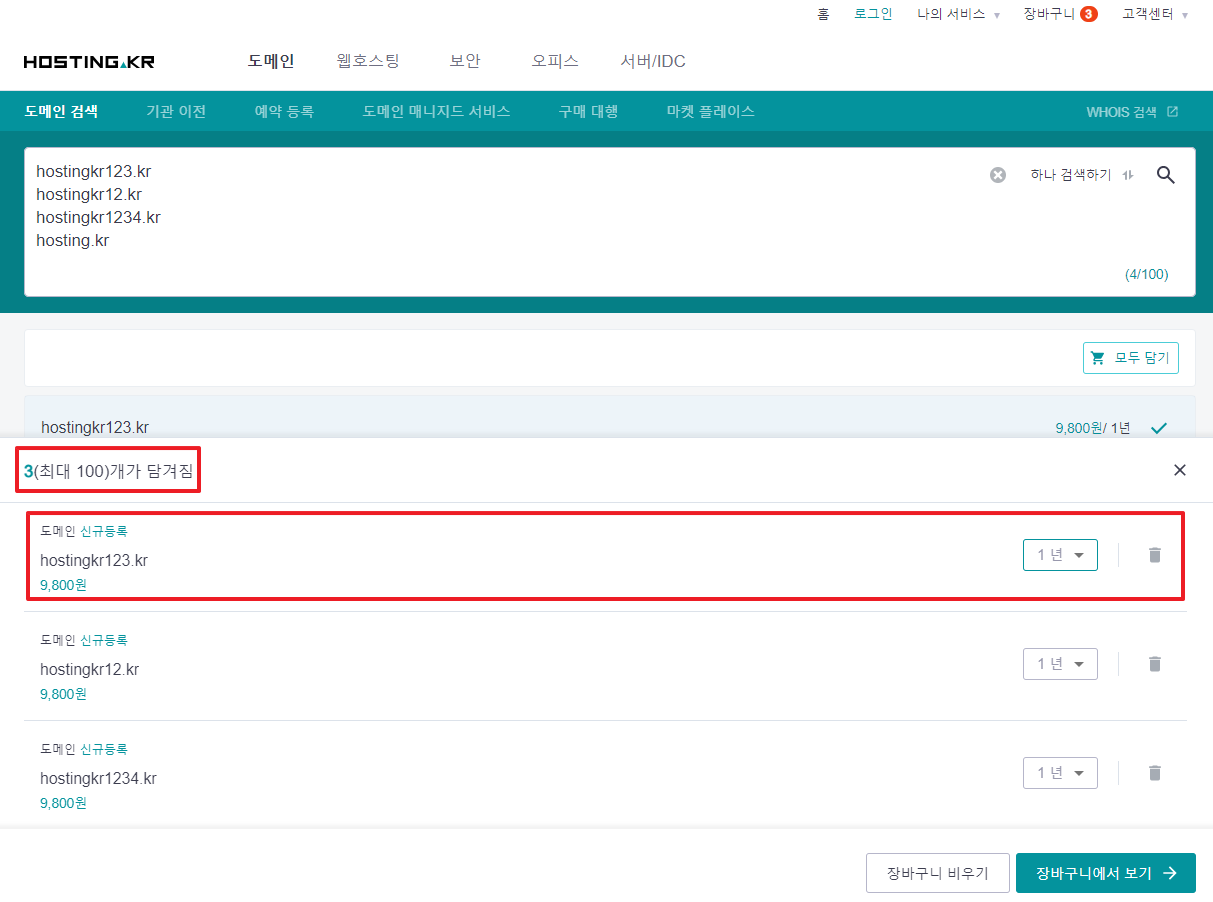Click the magnifier search icon
1213x902 pixels.
click(1165, 175)
